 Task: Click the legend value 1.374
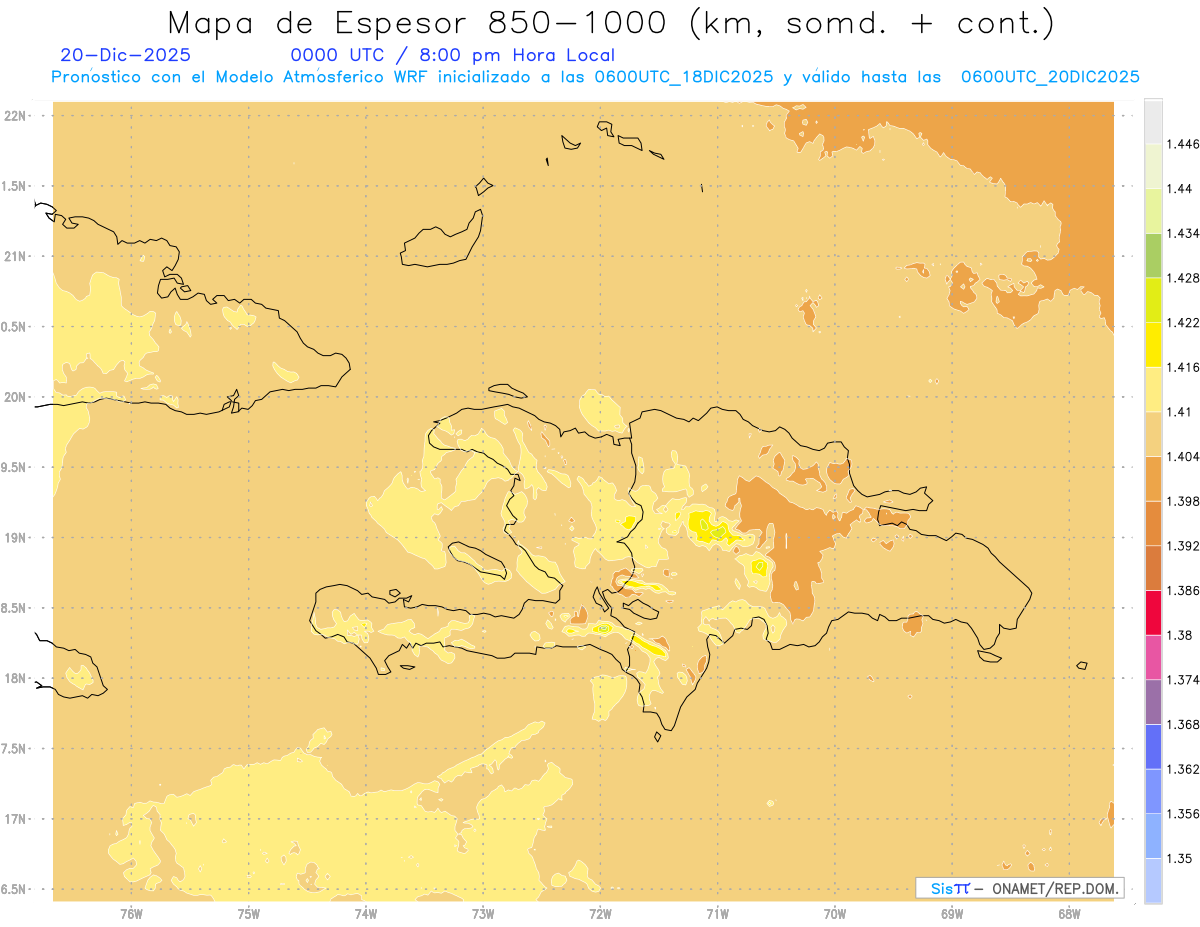coord(1183,680)
